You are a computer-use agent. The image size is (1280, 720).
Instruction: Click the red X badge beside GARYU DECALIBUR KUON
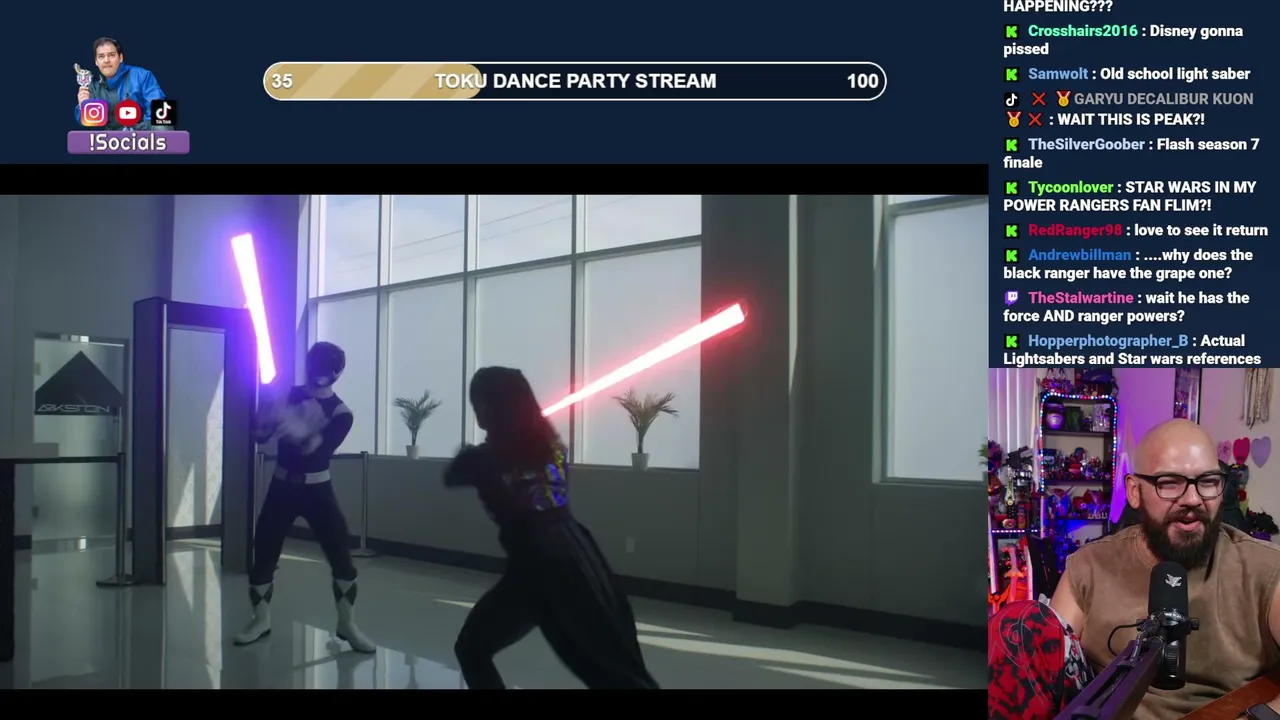tap(1038, 99)
